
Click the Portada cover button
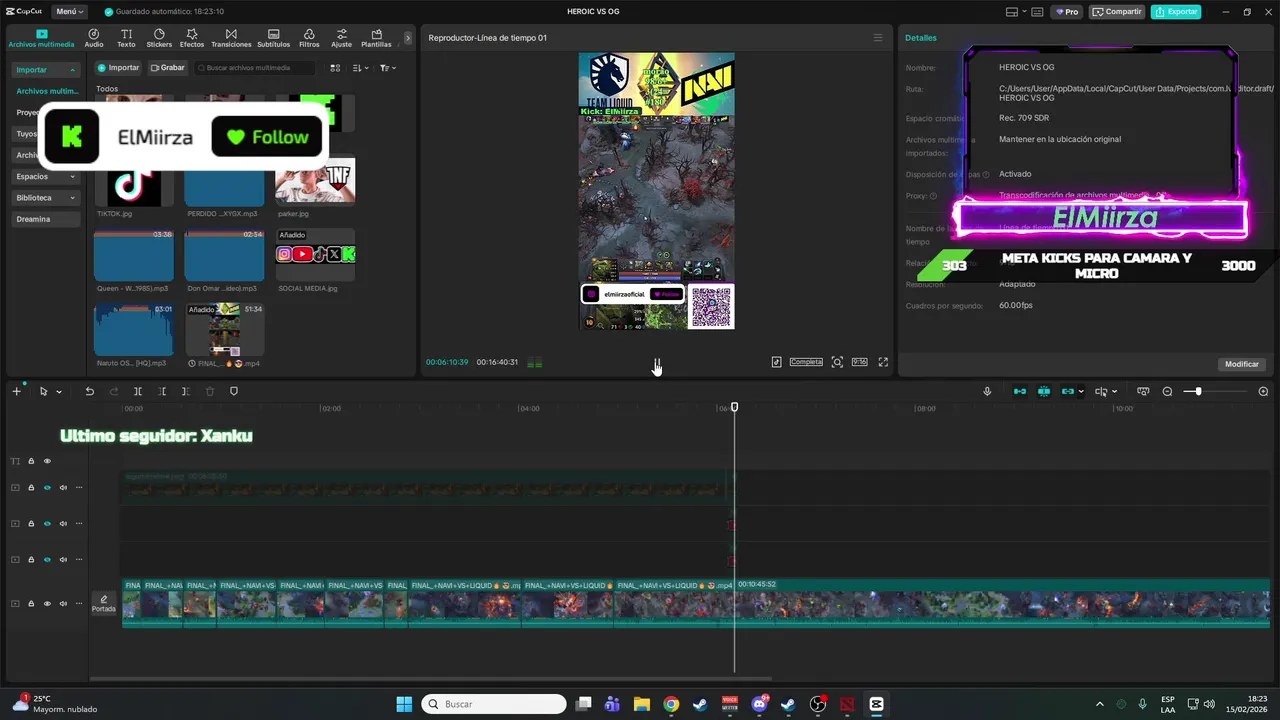click(x=104, y=603)
